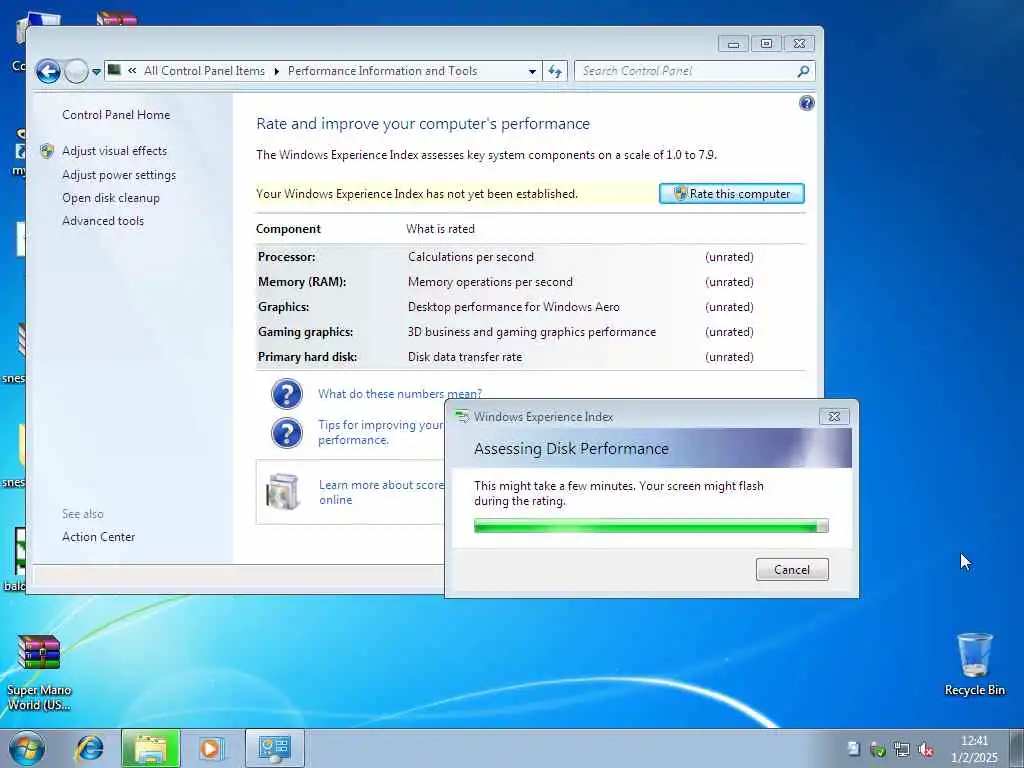Expand the breadcrumb arrow after All Control Panel Items

[x=276, y=71]
